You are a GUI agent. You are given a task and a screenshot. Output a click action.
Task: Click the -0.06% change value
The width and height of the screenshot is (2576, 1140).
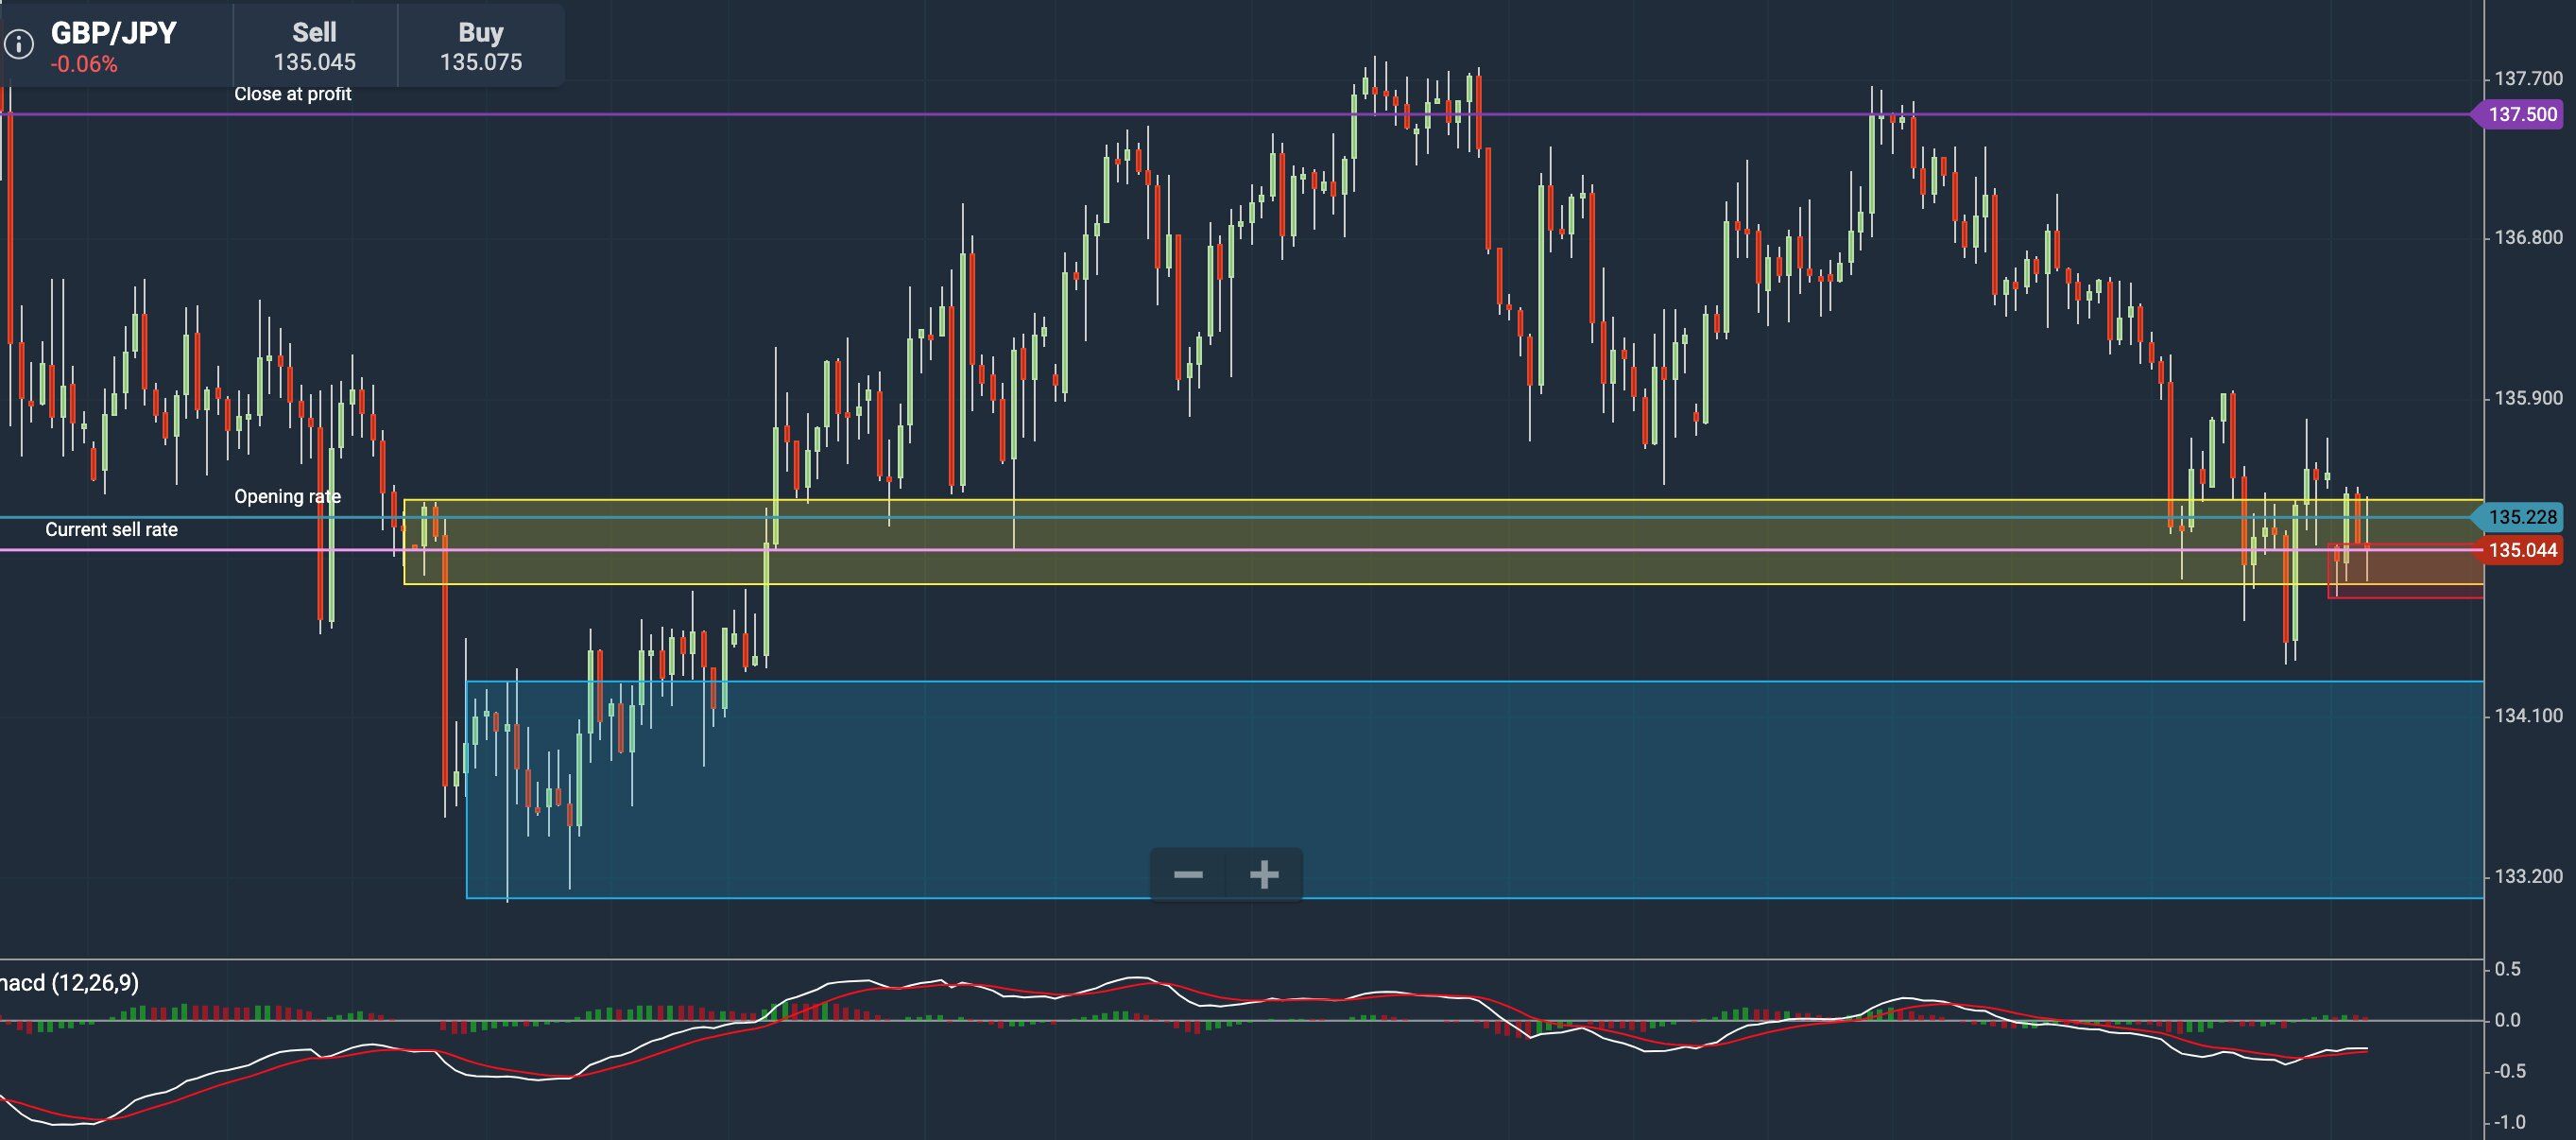pyautogui.click(x=84, y=65)
